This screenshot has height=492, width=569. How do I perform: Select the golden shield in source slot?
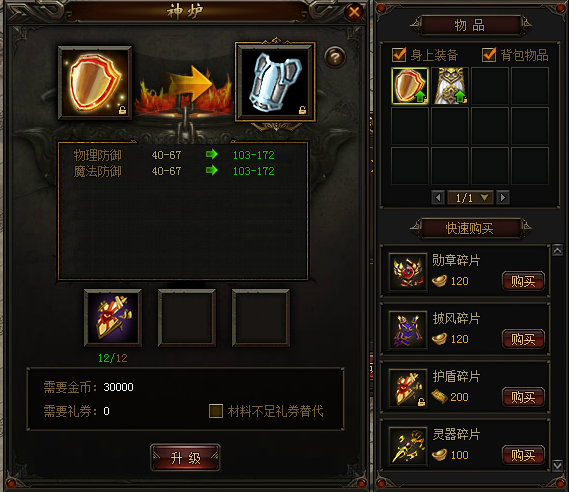95,83
